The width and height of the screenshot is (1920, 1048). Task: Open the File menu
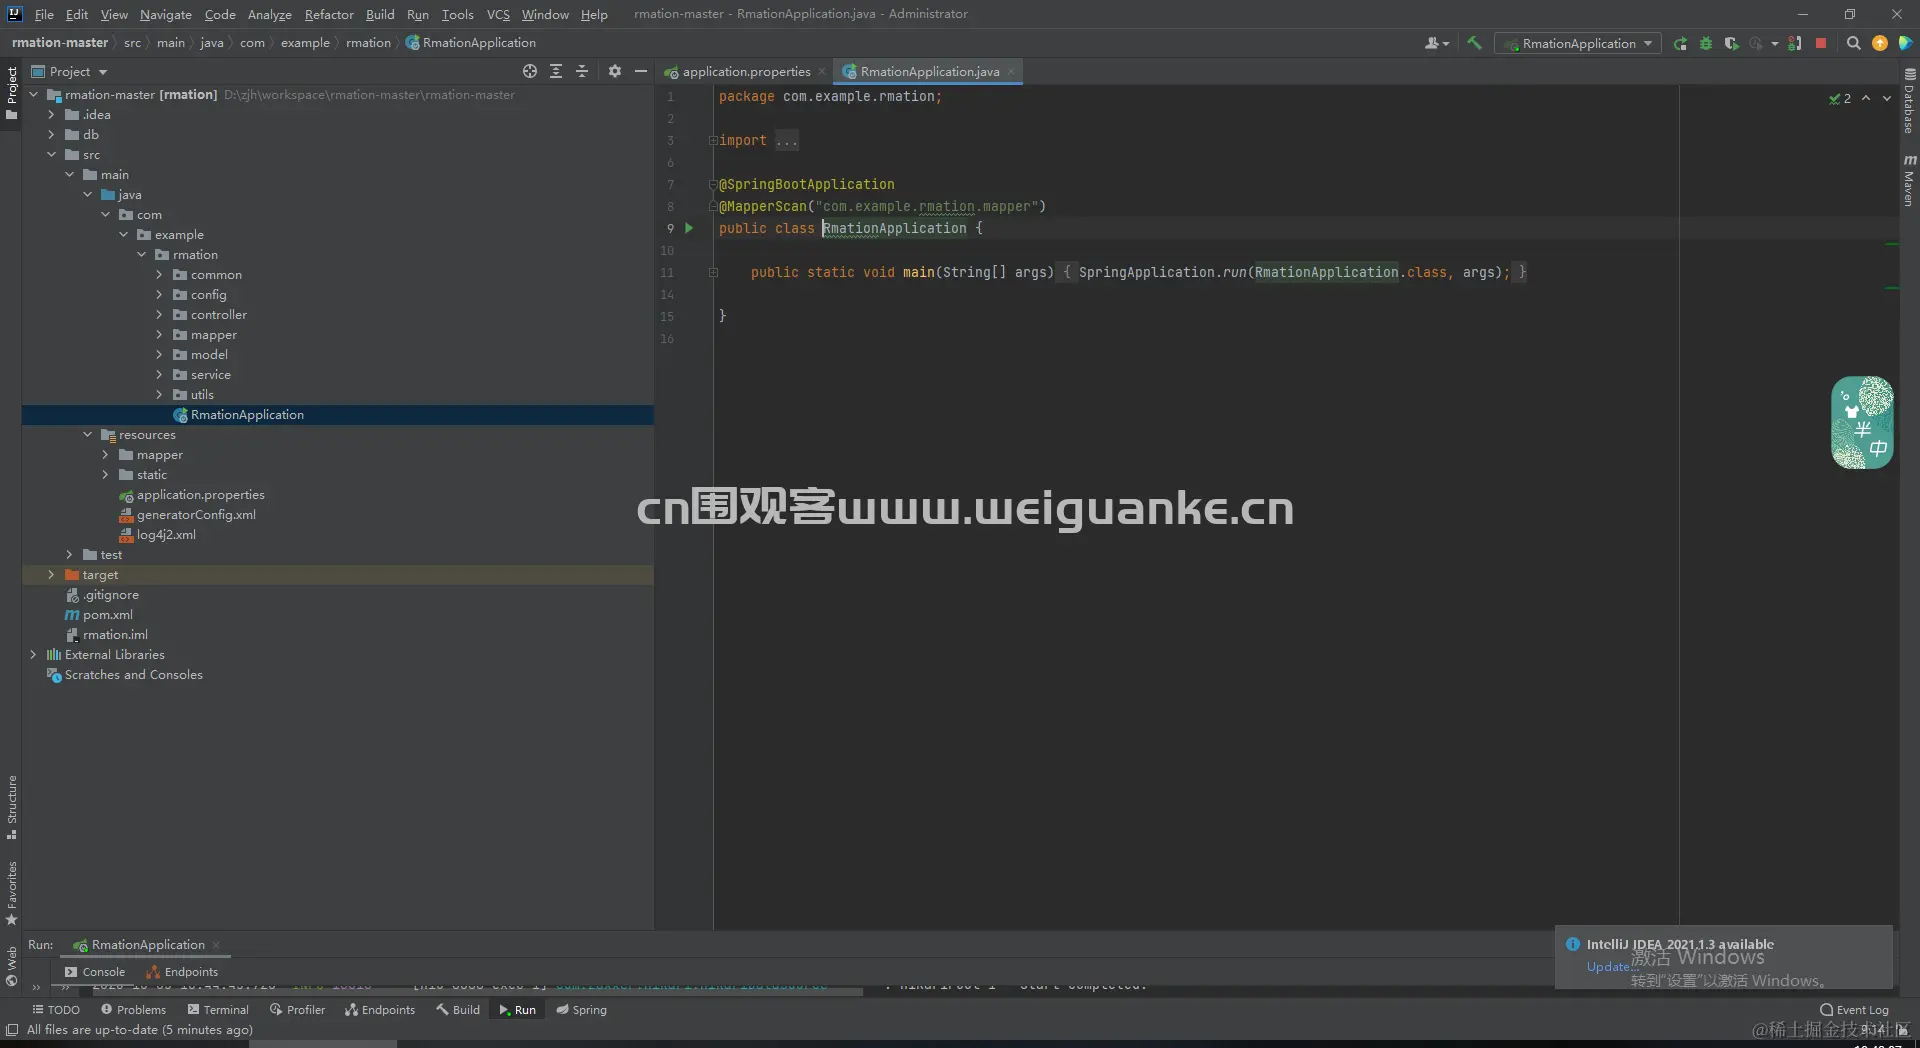tap(44, 14)
